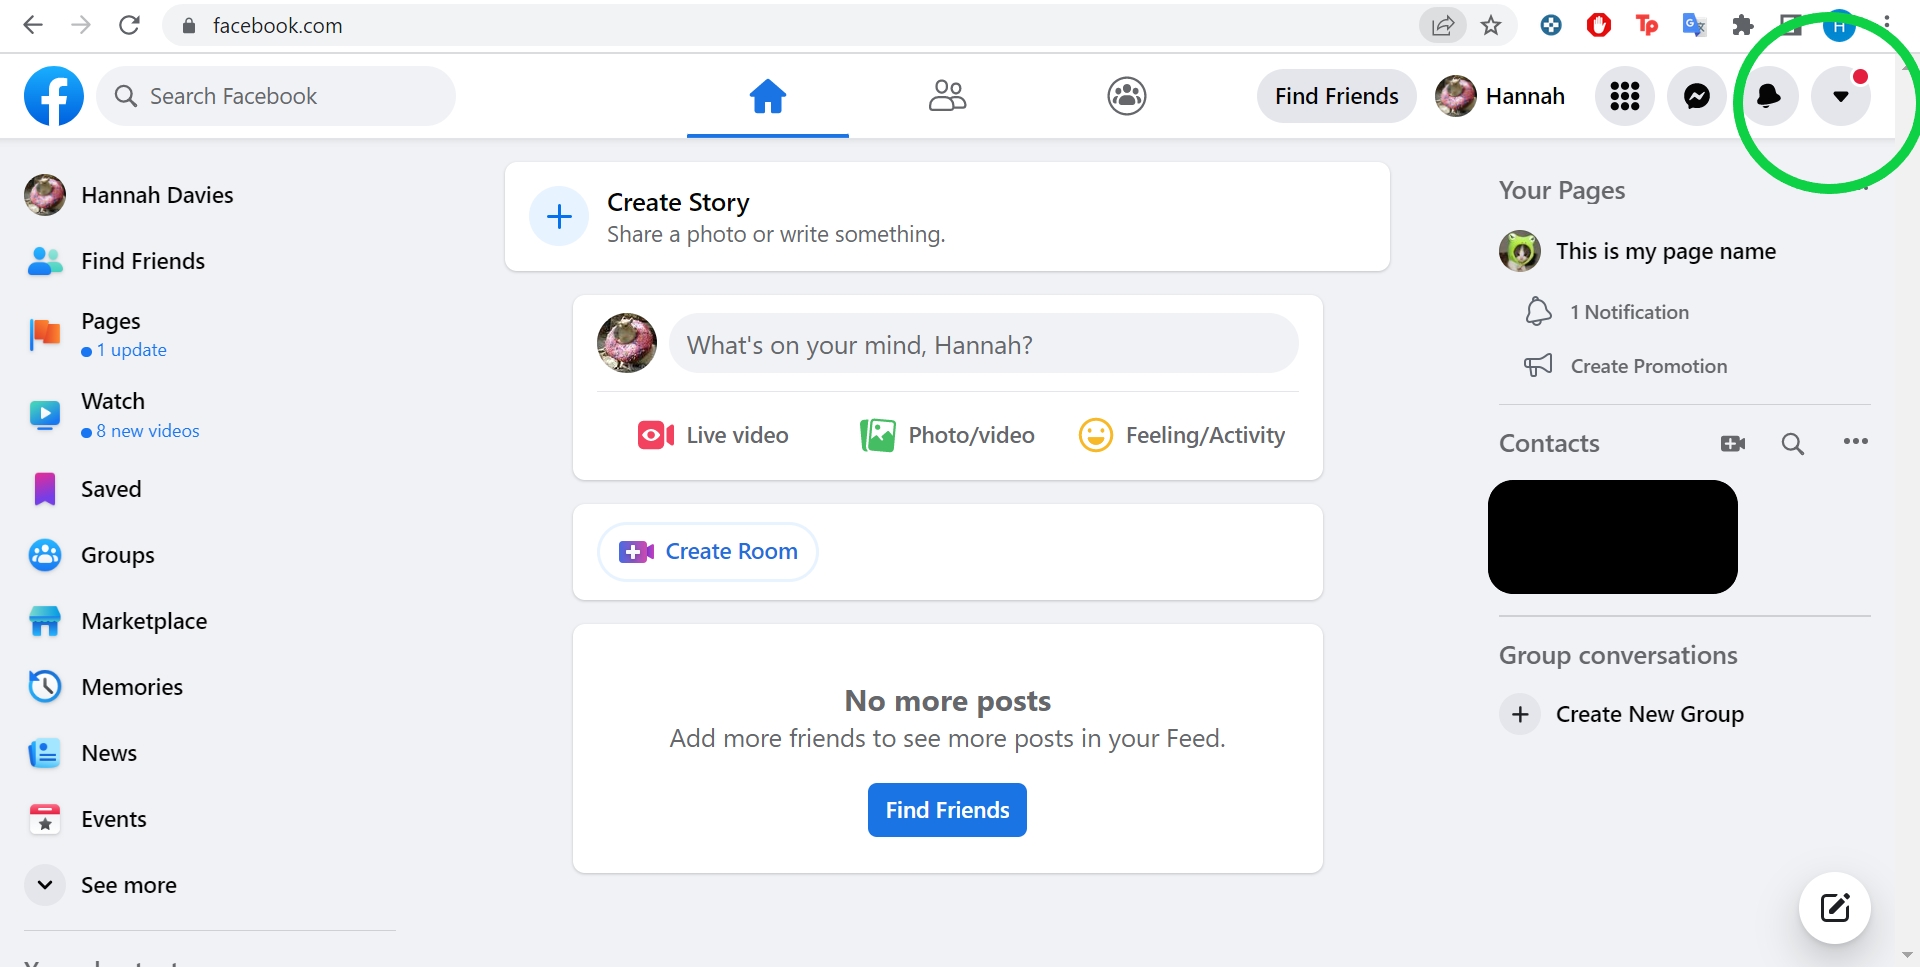Open the menu grid icon
The width and height of the screenshot is (1920, 967).
1625,96
